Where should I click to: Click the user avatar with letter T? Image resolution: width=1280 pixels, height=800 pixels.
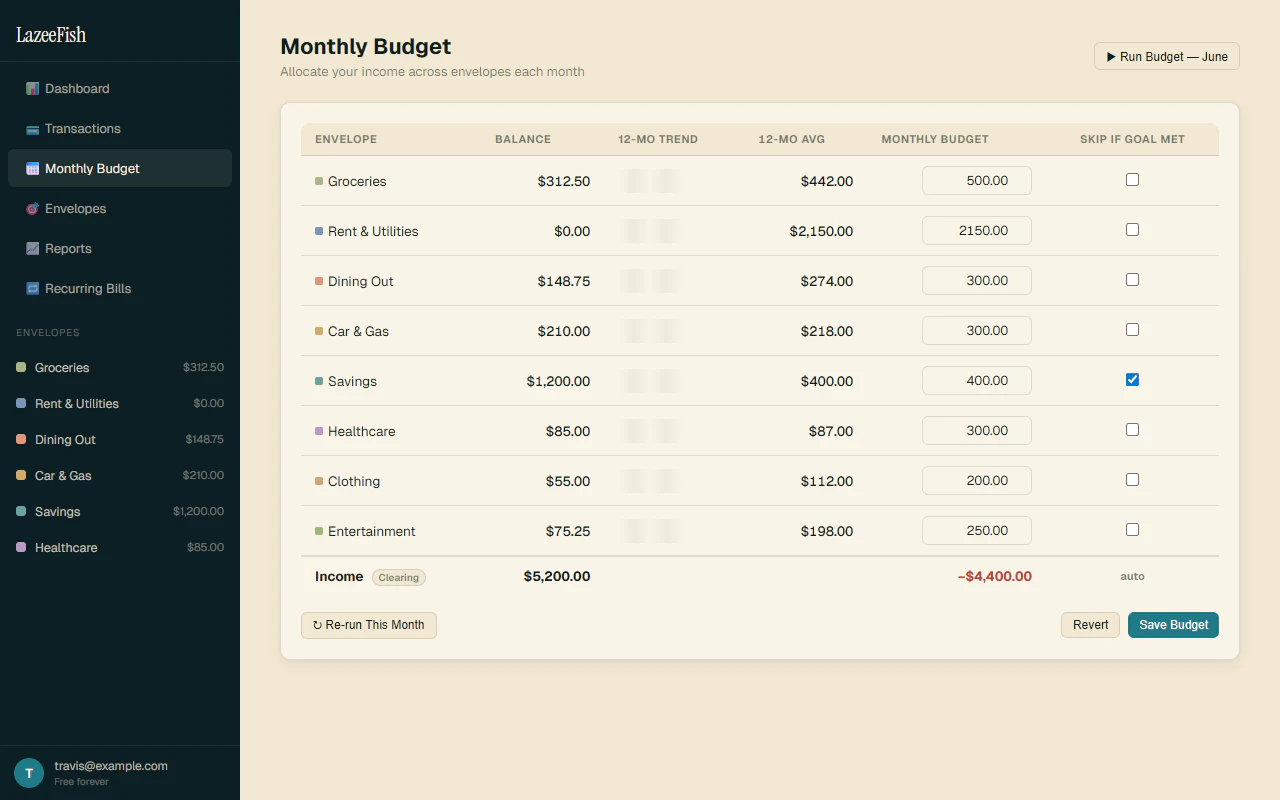point(29,773)
